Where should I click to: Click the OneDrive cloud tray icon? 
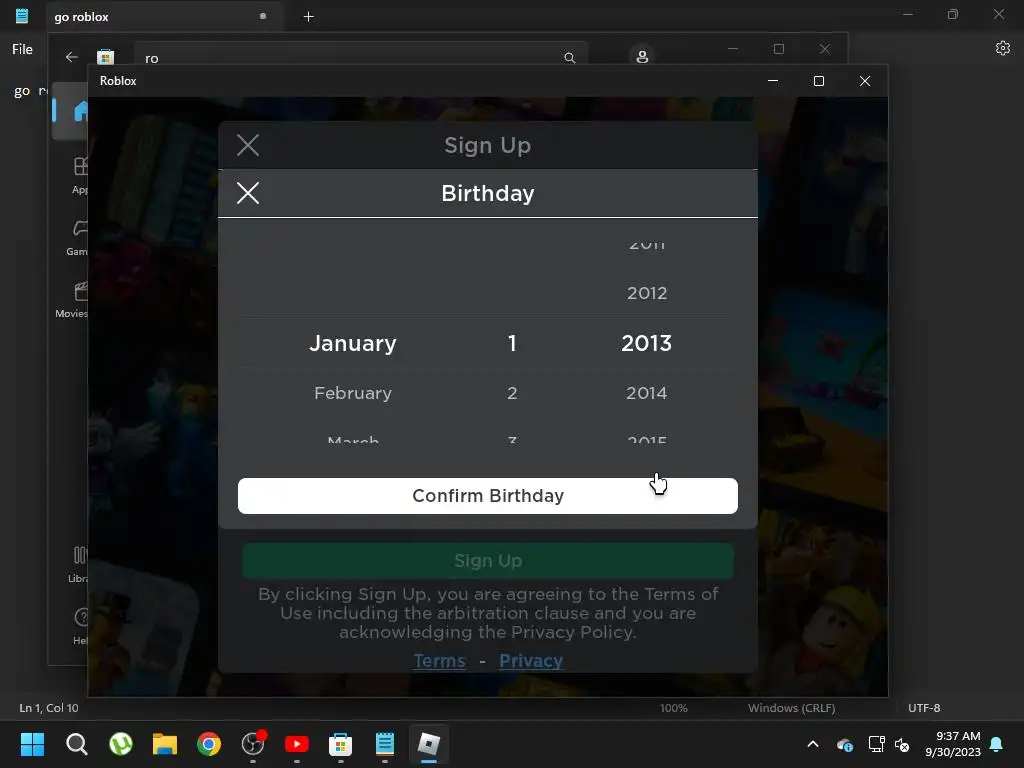pos(844,744)
